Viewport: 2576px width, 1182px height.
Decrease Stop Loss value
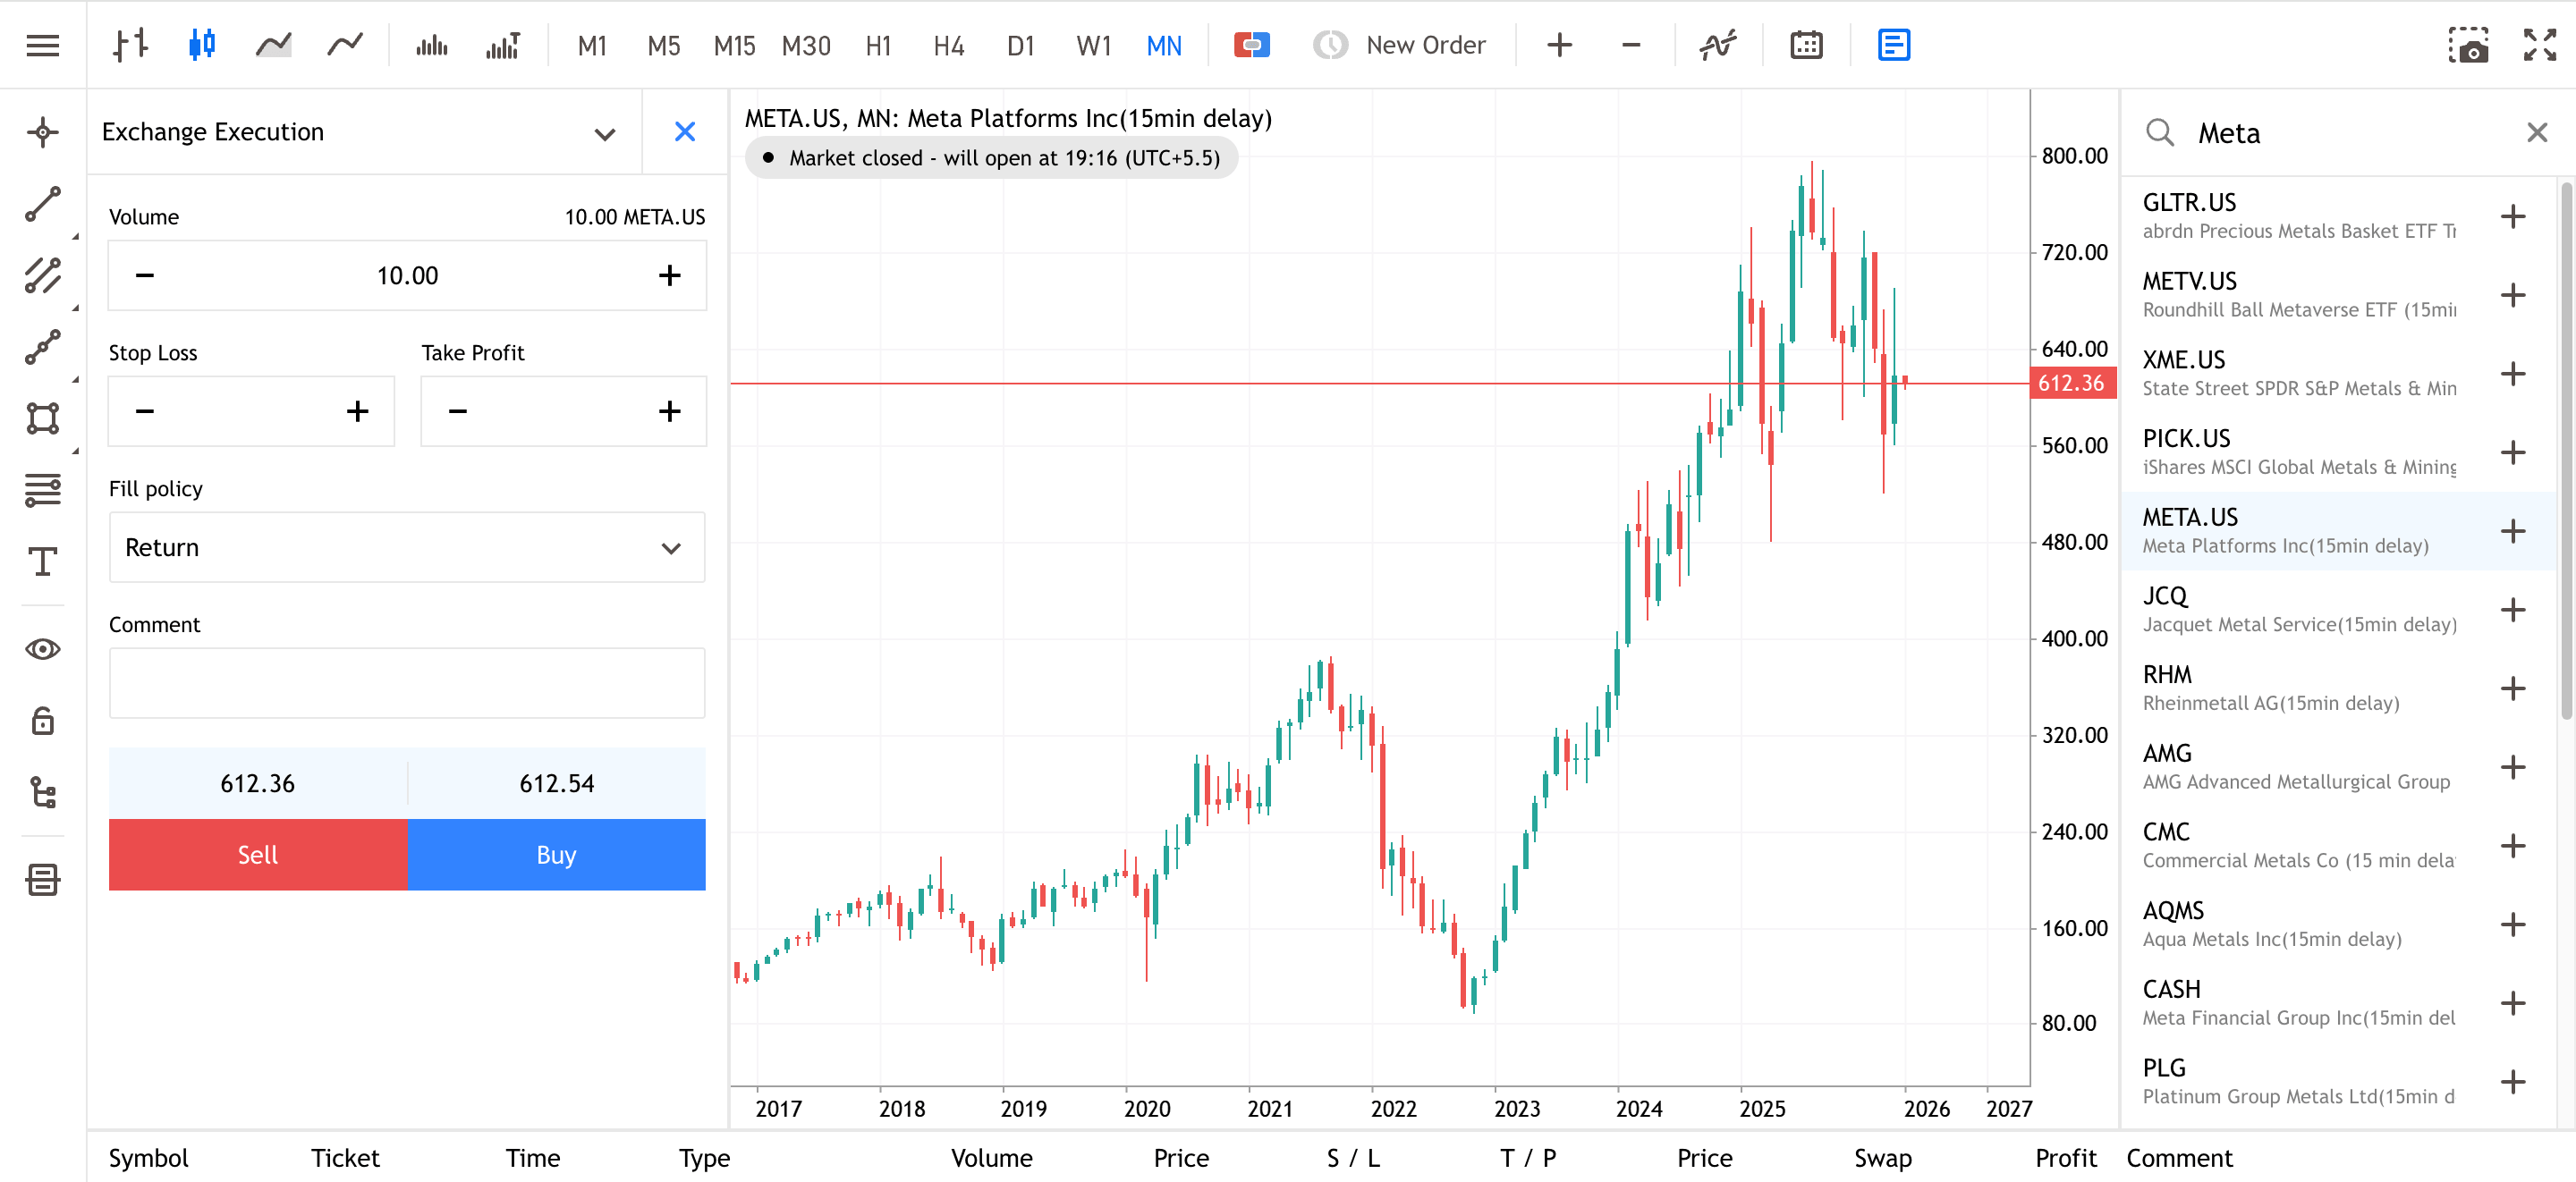145,411
